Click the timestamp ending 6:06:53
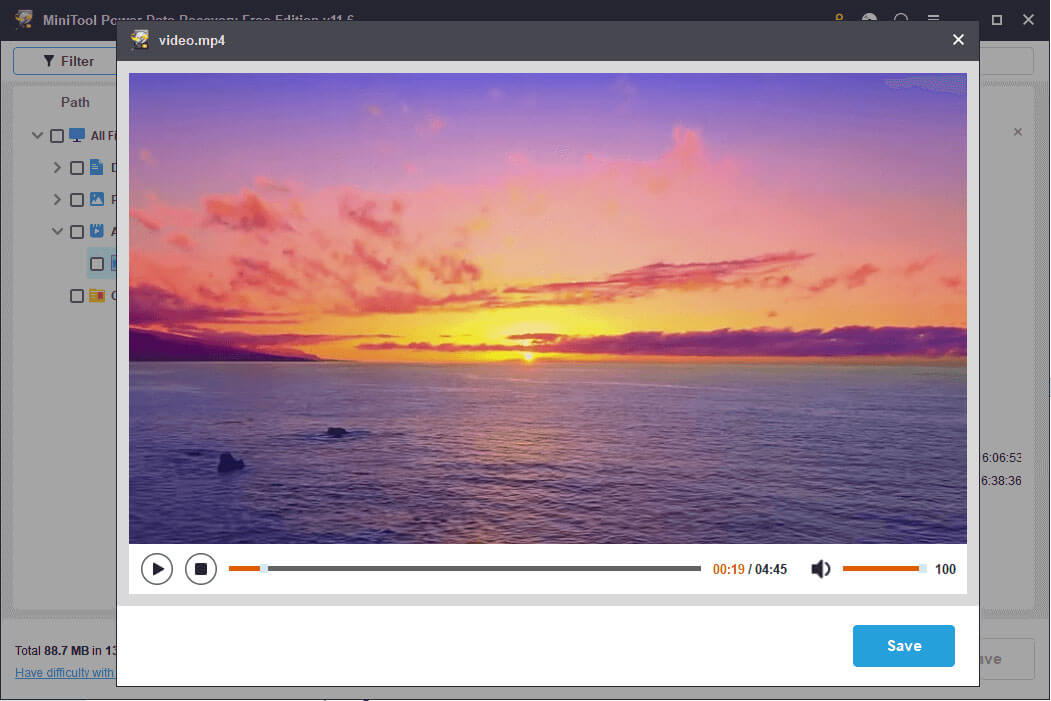This screenshot has height=701, width=1051. [x=1001, y=458]
